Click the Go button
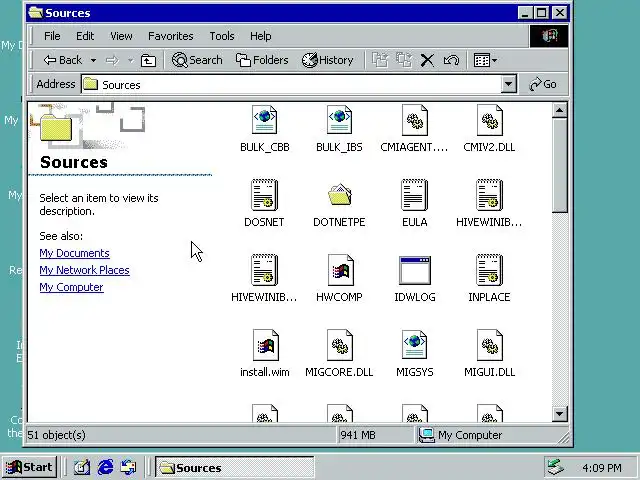 coord(543,84)
